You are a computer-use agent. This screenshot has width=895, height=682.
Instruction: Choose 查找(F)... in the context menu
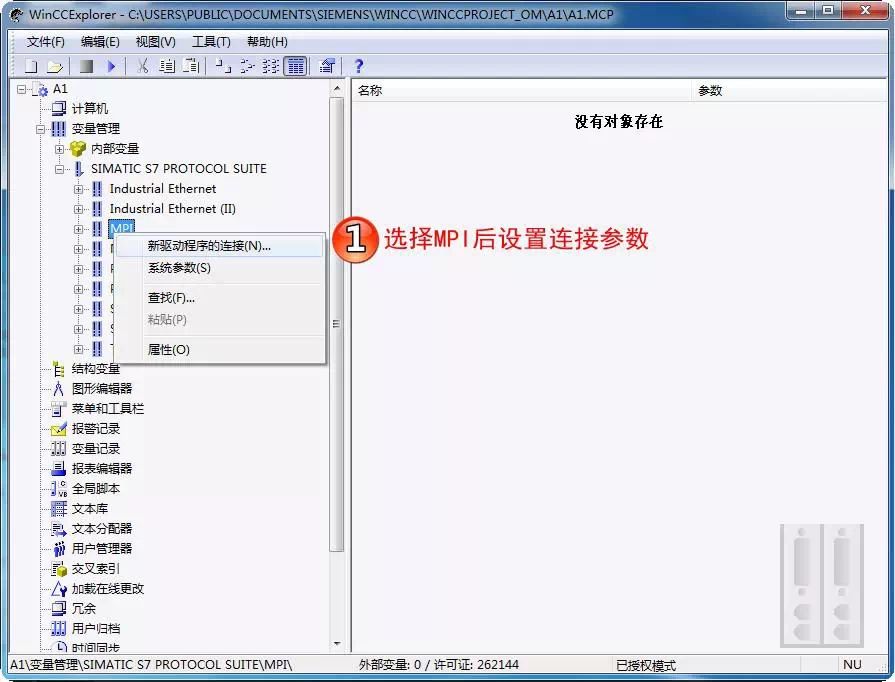coord(220,298)
